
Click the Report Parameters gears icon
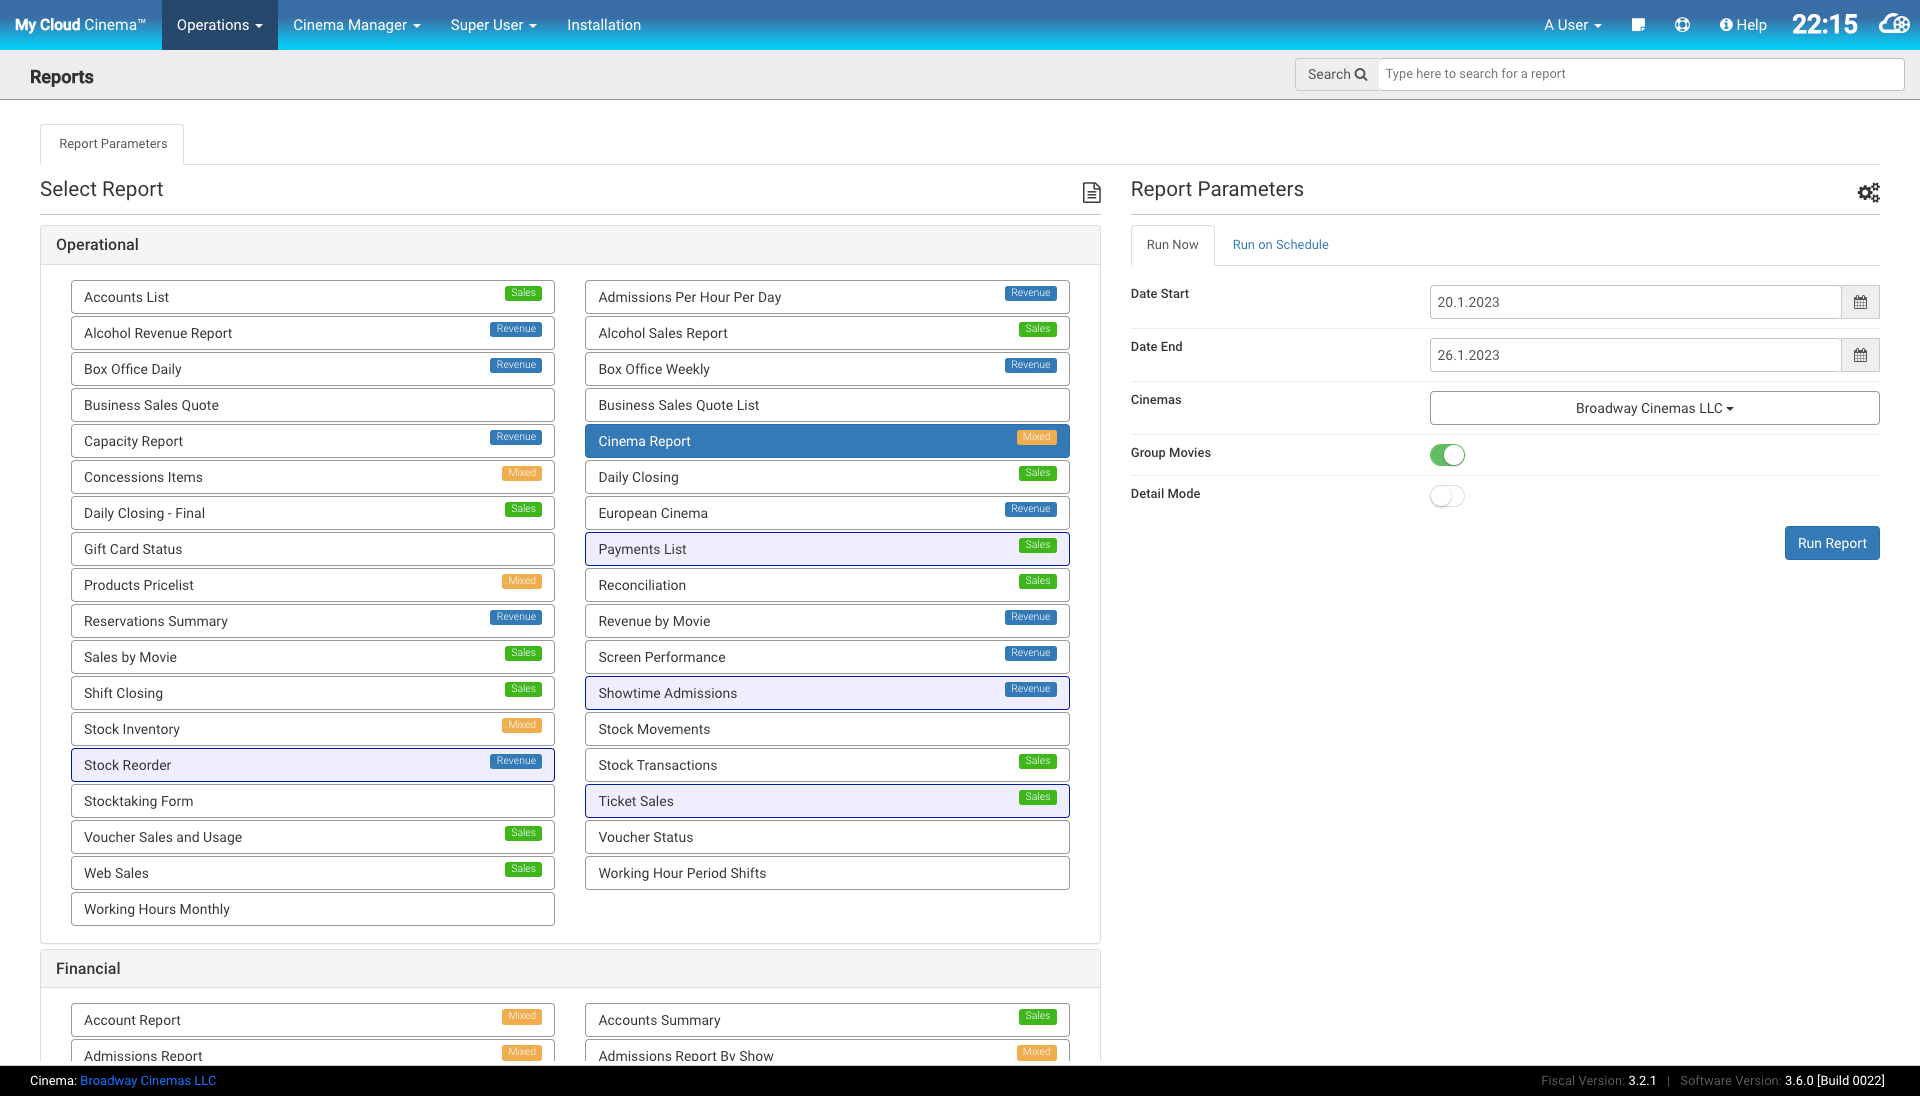coord(1868,192)
